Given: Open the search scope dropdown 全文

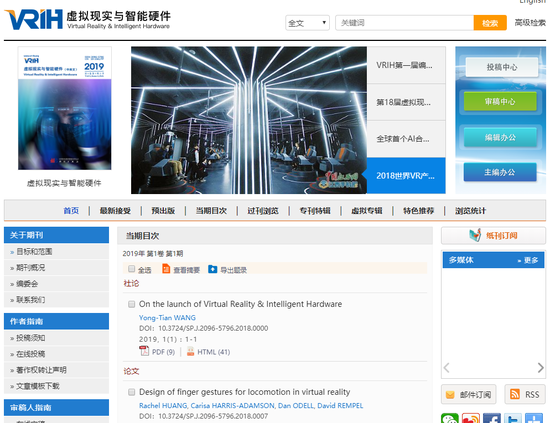Looking at the screenshot, I should coord(307,23).
